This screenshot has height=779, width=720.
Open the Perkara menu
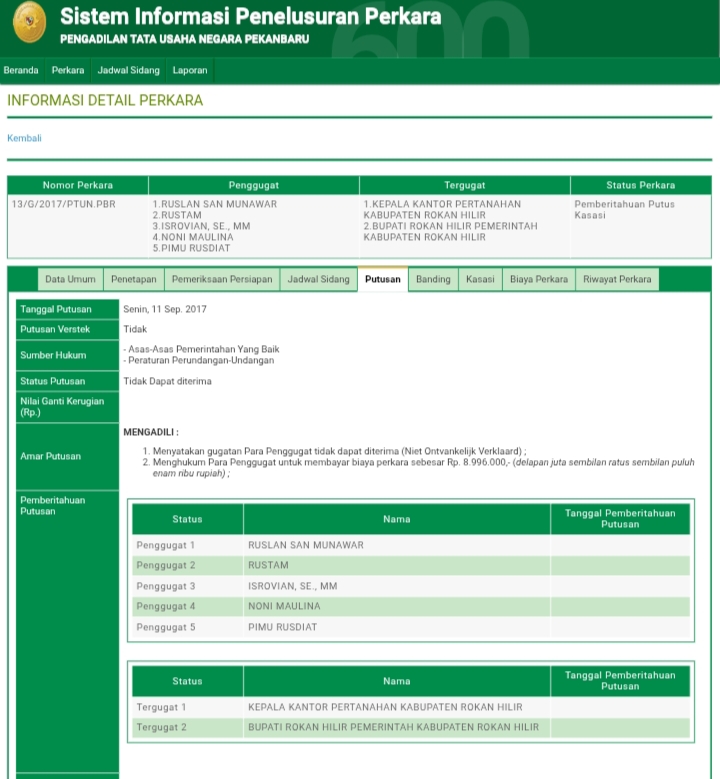[x=68, y=70]
